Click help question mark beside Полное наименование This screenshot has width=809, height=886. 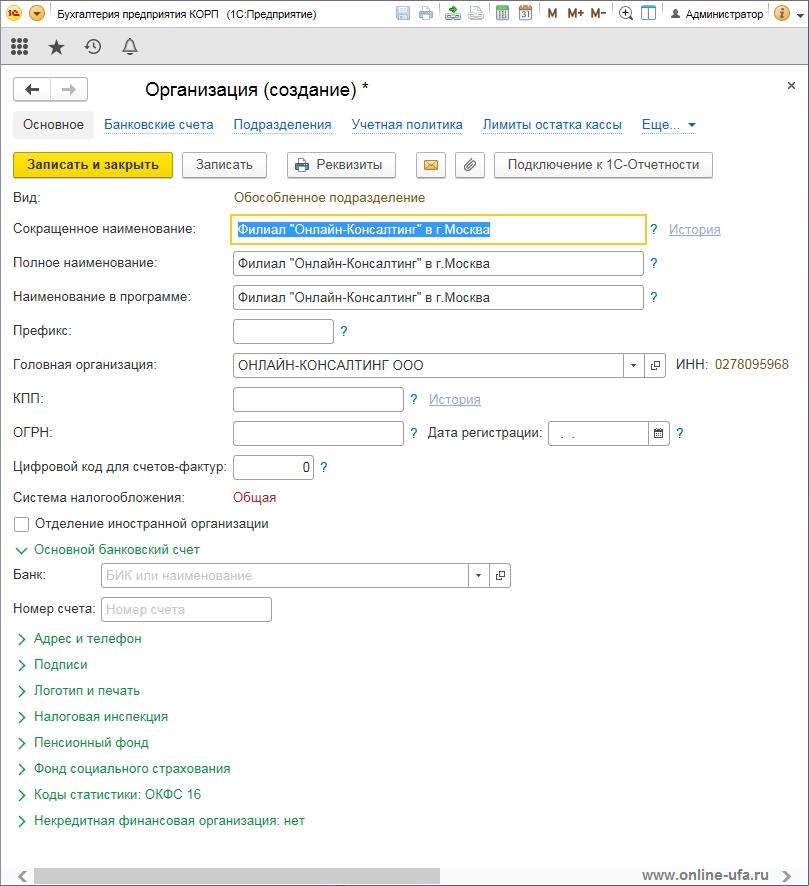click(x=654, y=263)
